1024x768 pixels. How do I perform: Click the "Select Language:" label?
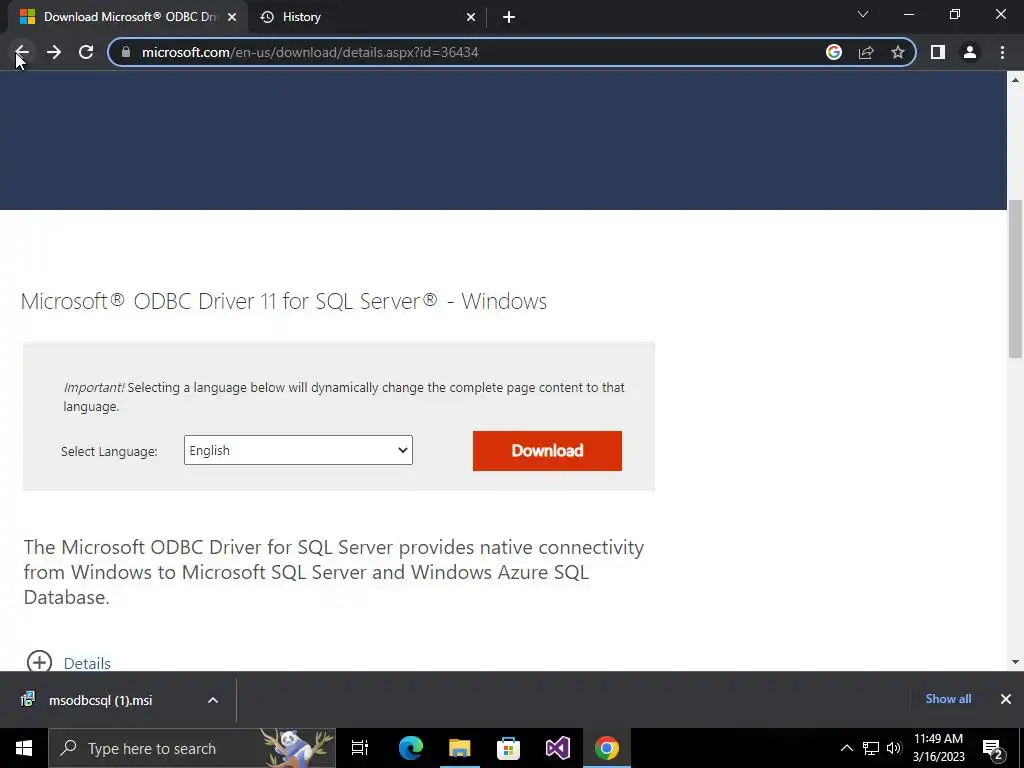pos(109,451)
